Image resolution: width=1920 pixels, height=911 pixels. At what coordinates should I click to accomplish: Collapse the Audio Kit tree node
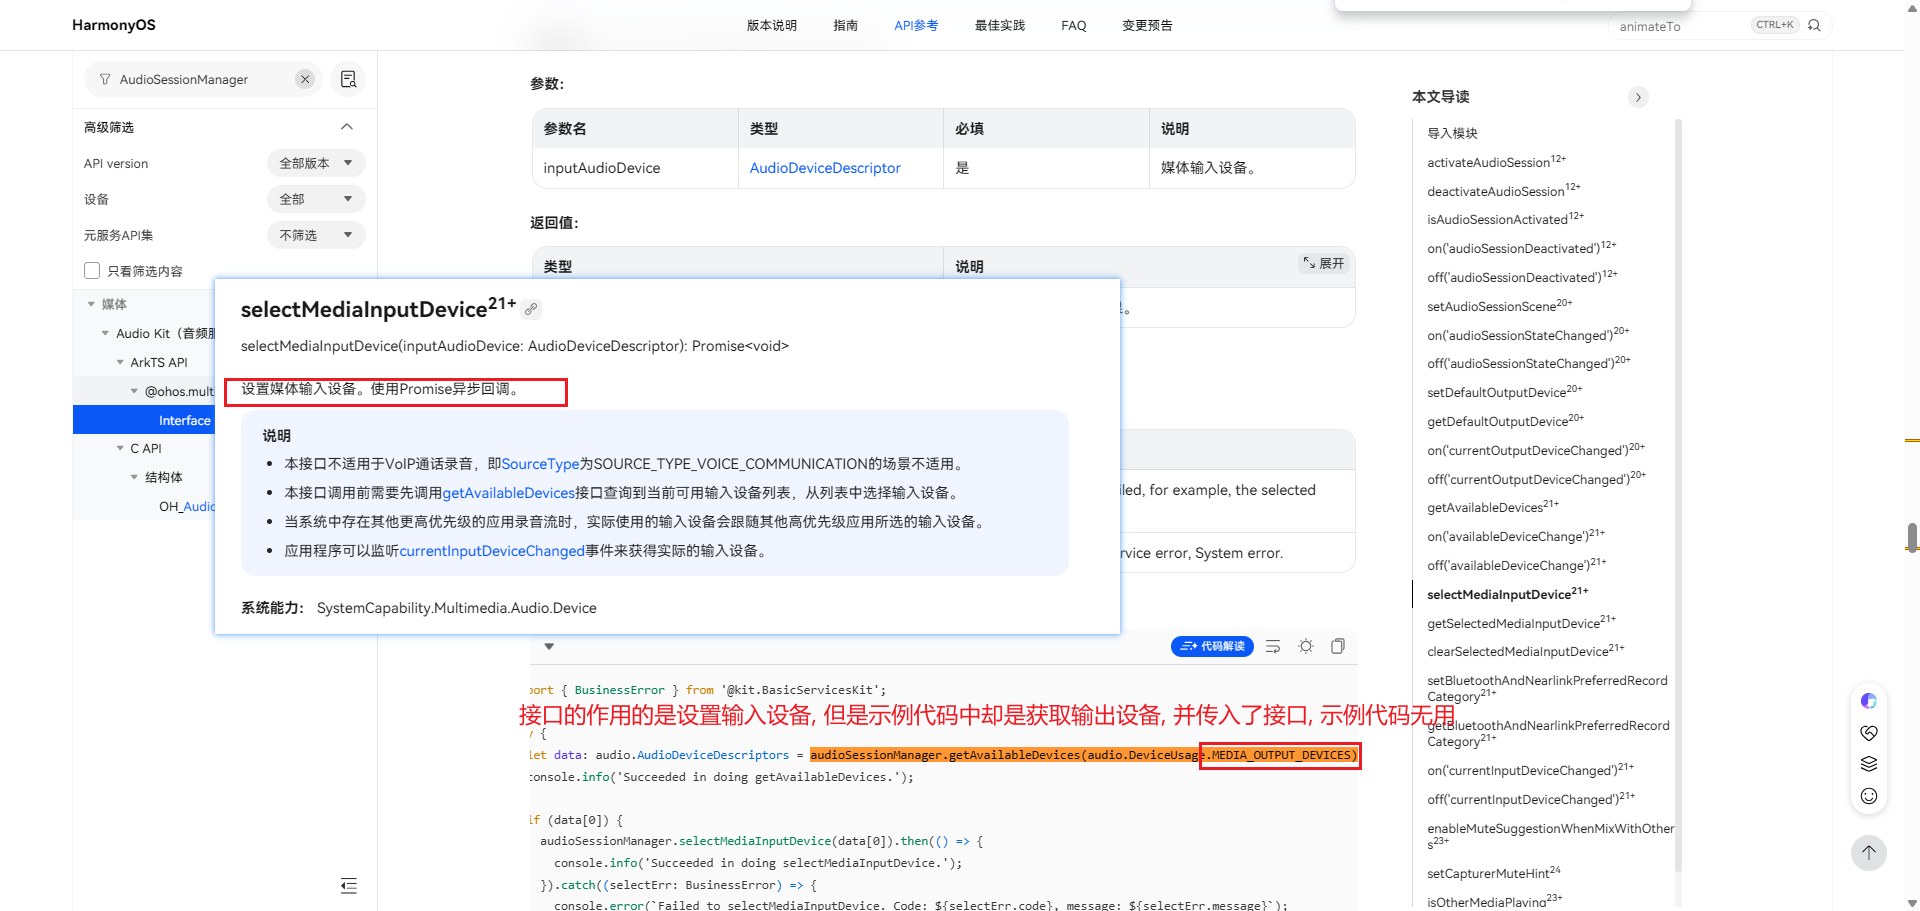pyautogui.click(x=106, y=333)
